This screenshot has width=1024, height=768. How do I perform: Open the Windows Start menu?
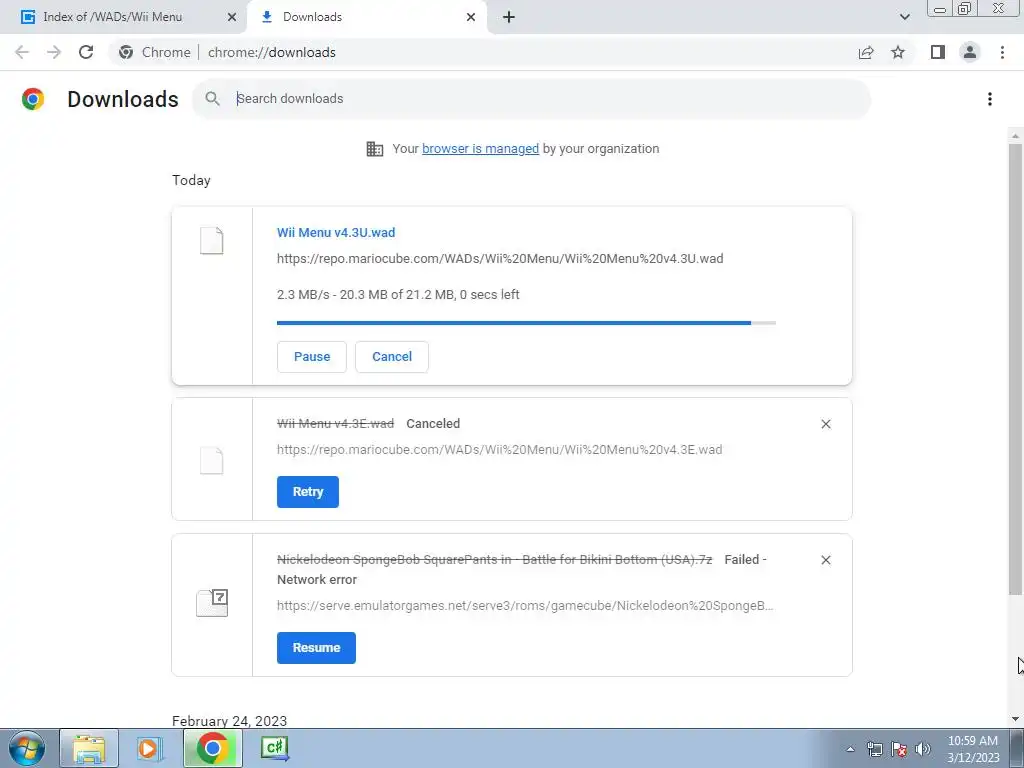(x=26, y=748)
